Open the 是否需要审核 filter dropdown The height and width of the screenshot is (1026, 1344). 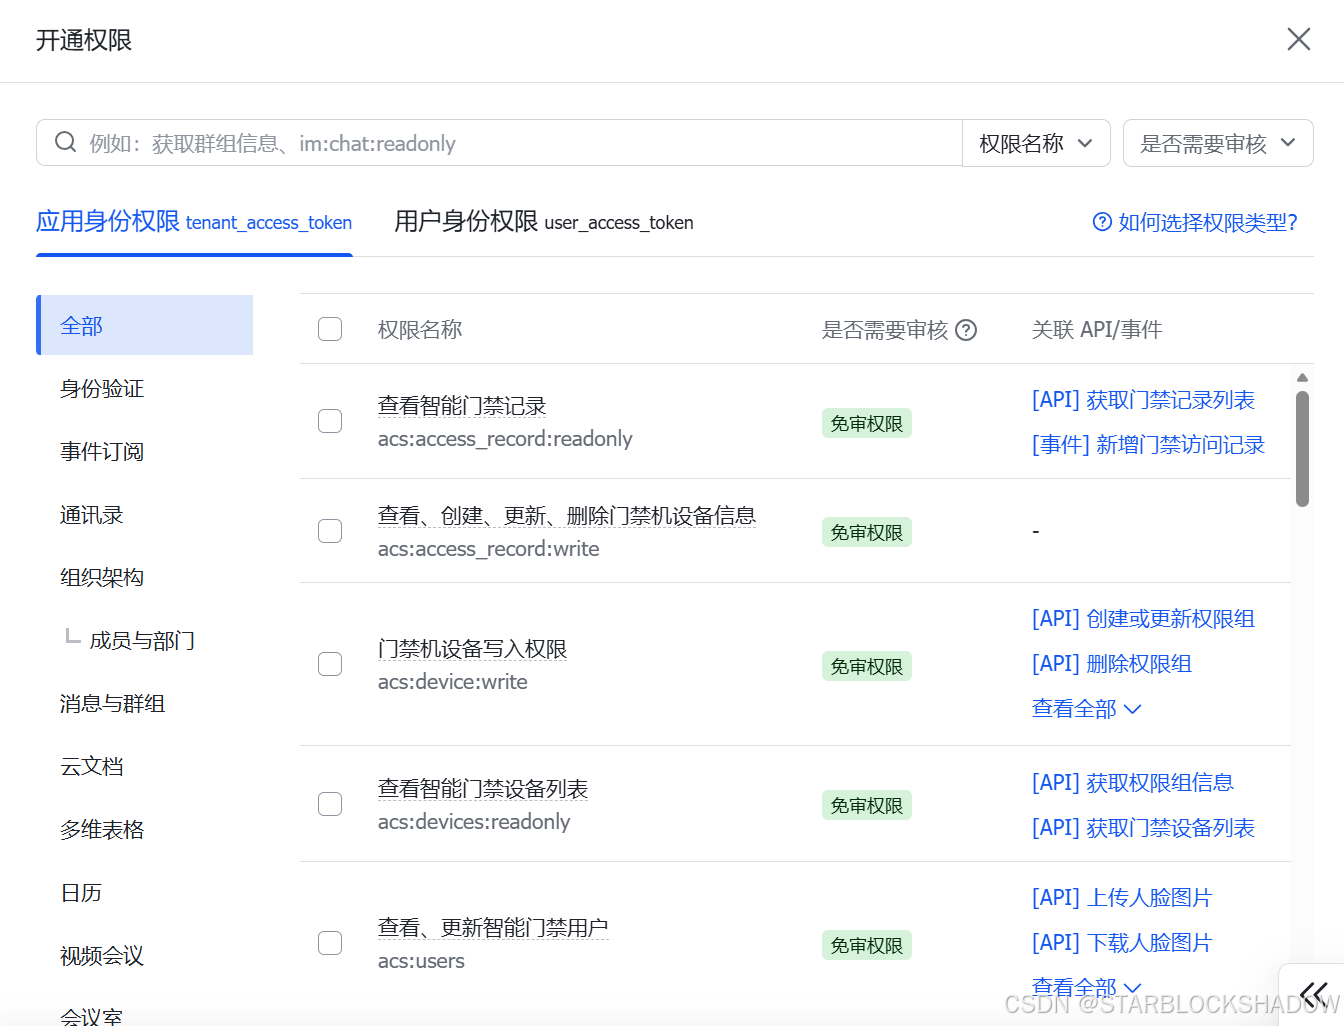(x=1218, y=142)
